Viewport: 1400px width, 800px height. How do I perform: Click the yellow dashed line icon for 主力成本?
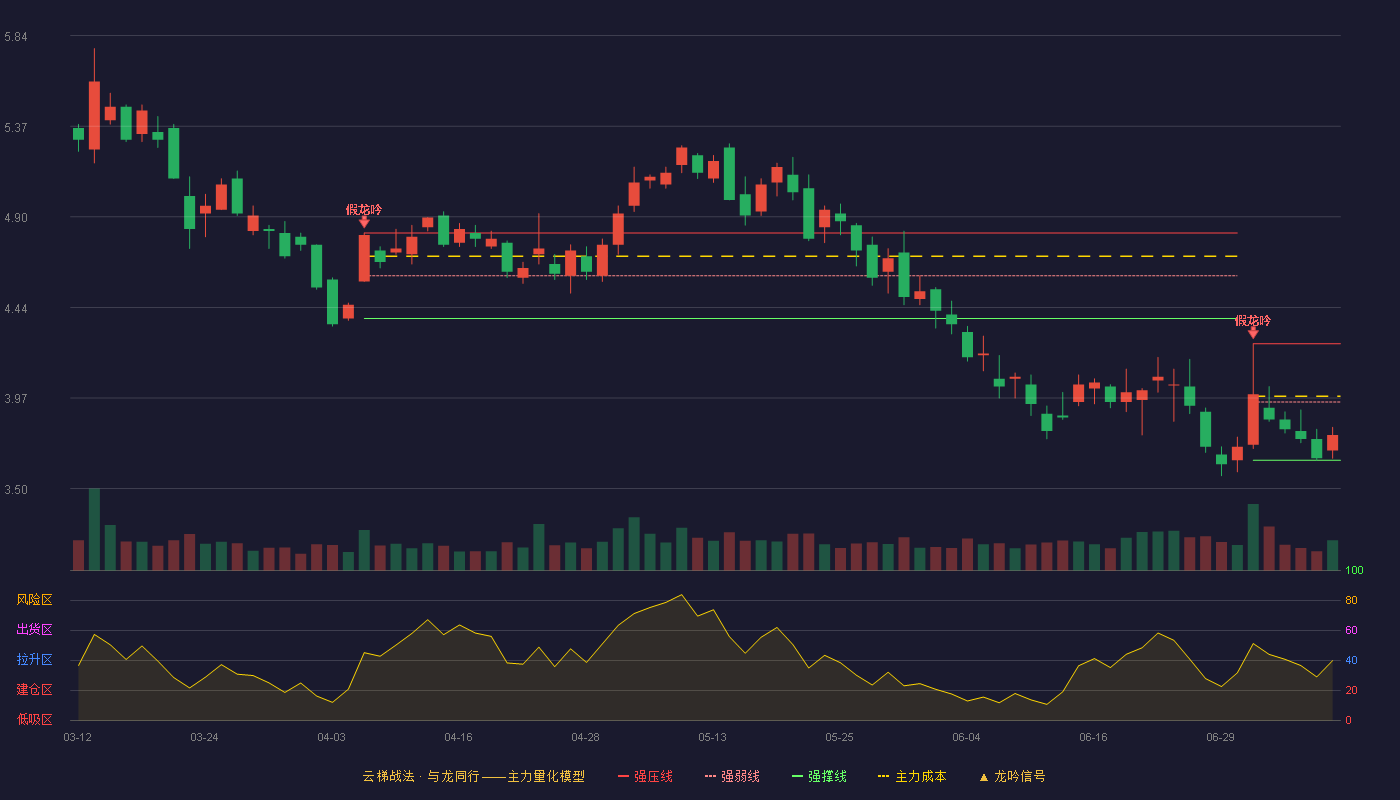(883, 776)
